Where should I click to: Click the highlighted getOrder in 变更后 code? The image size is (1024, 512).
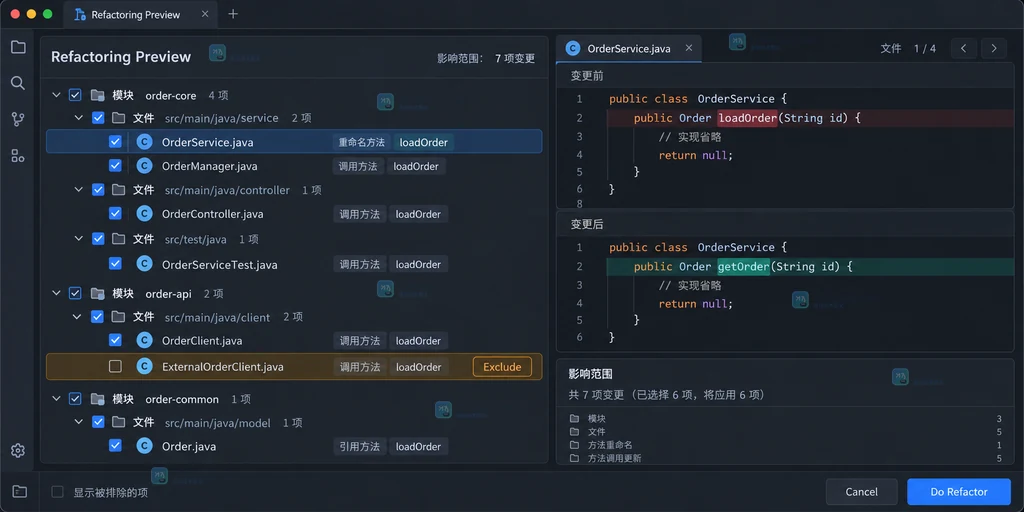tap(744, 266)
